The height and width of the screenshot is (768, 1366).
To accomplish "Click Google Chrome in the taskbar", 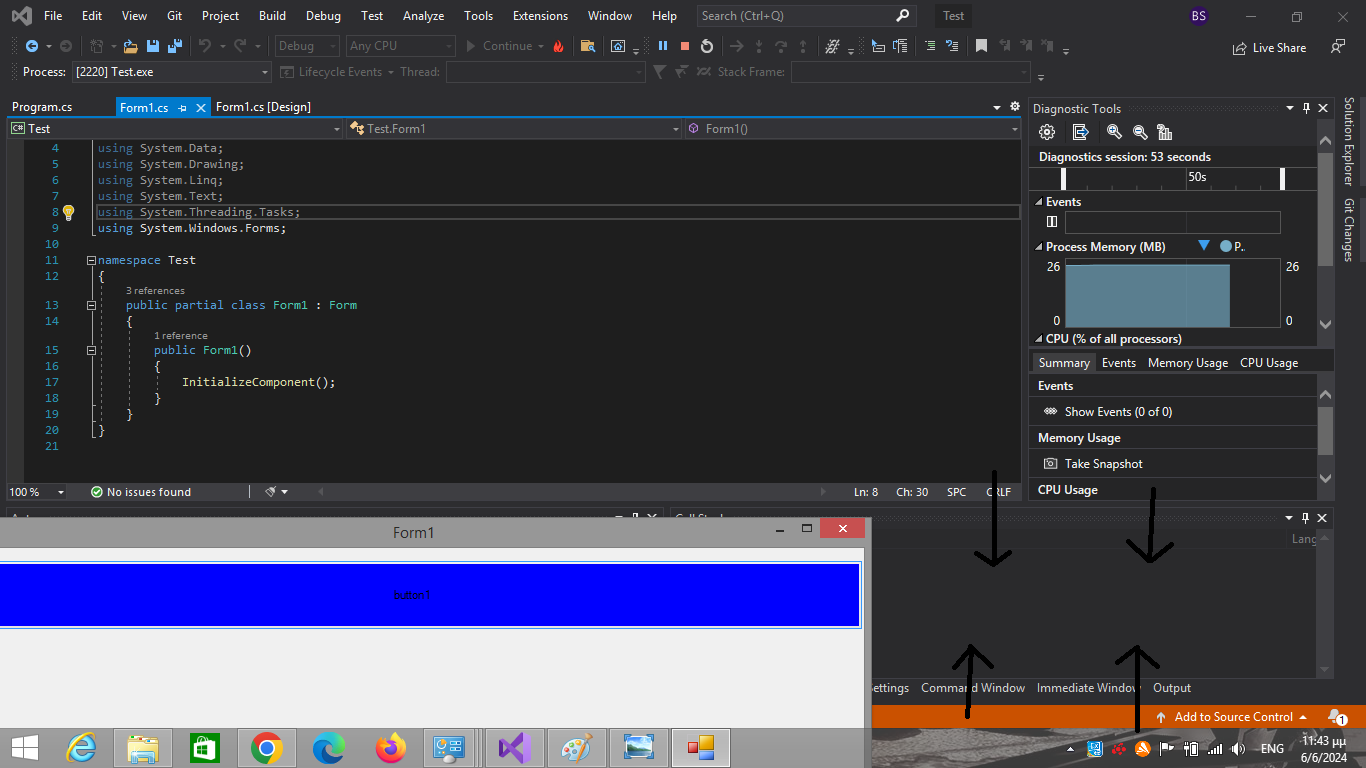I will pos(266,748).
